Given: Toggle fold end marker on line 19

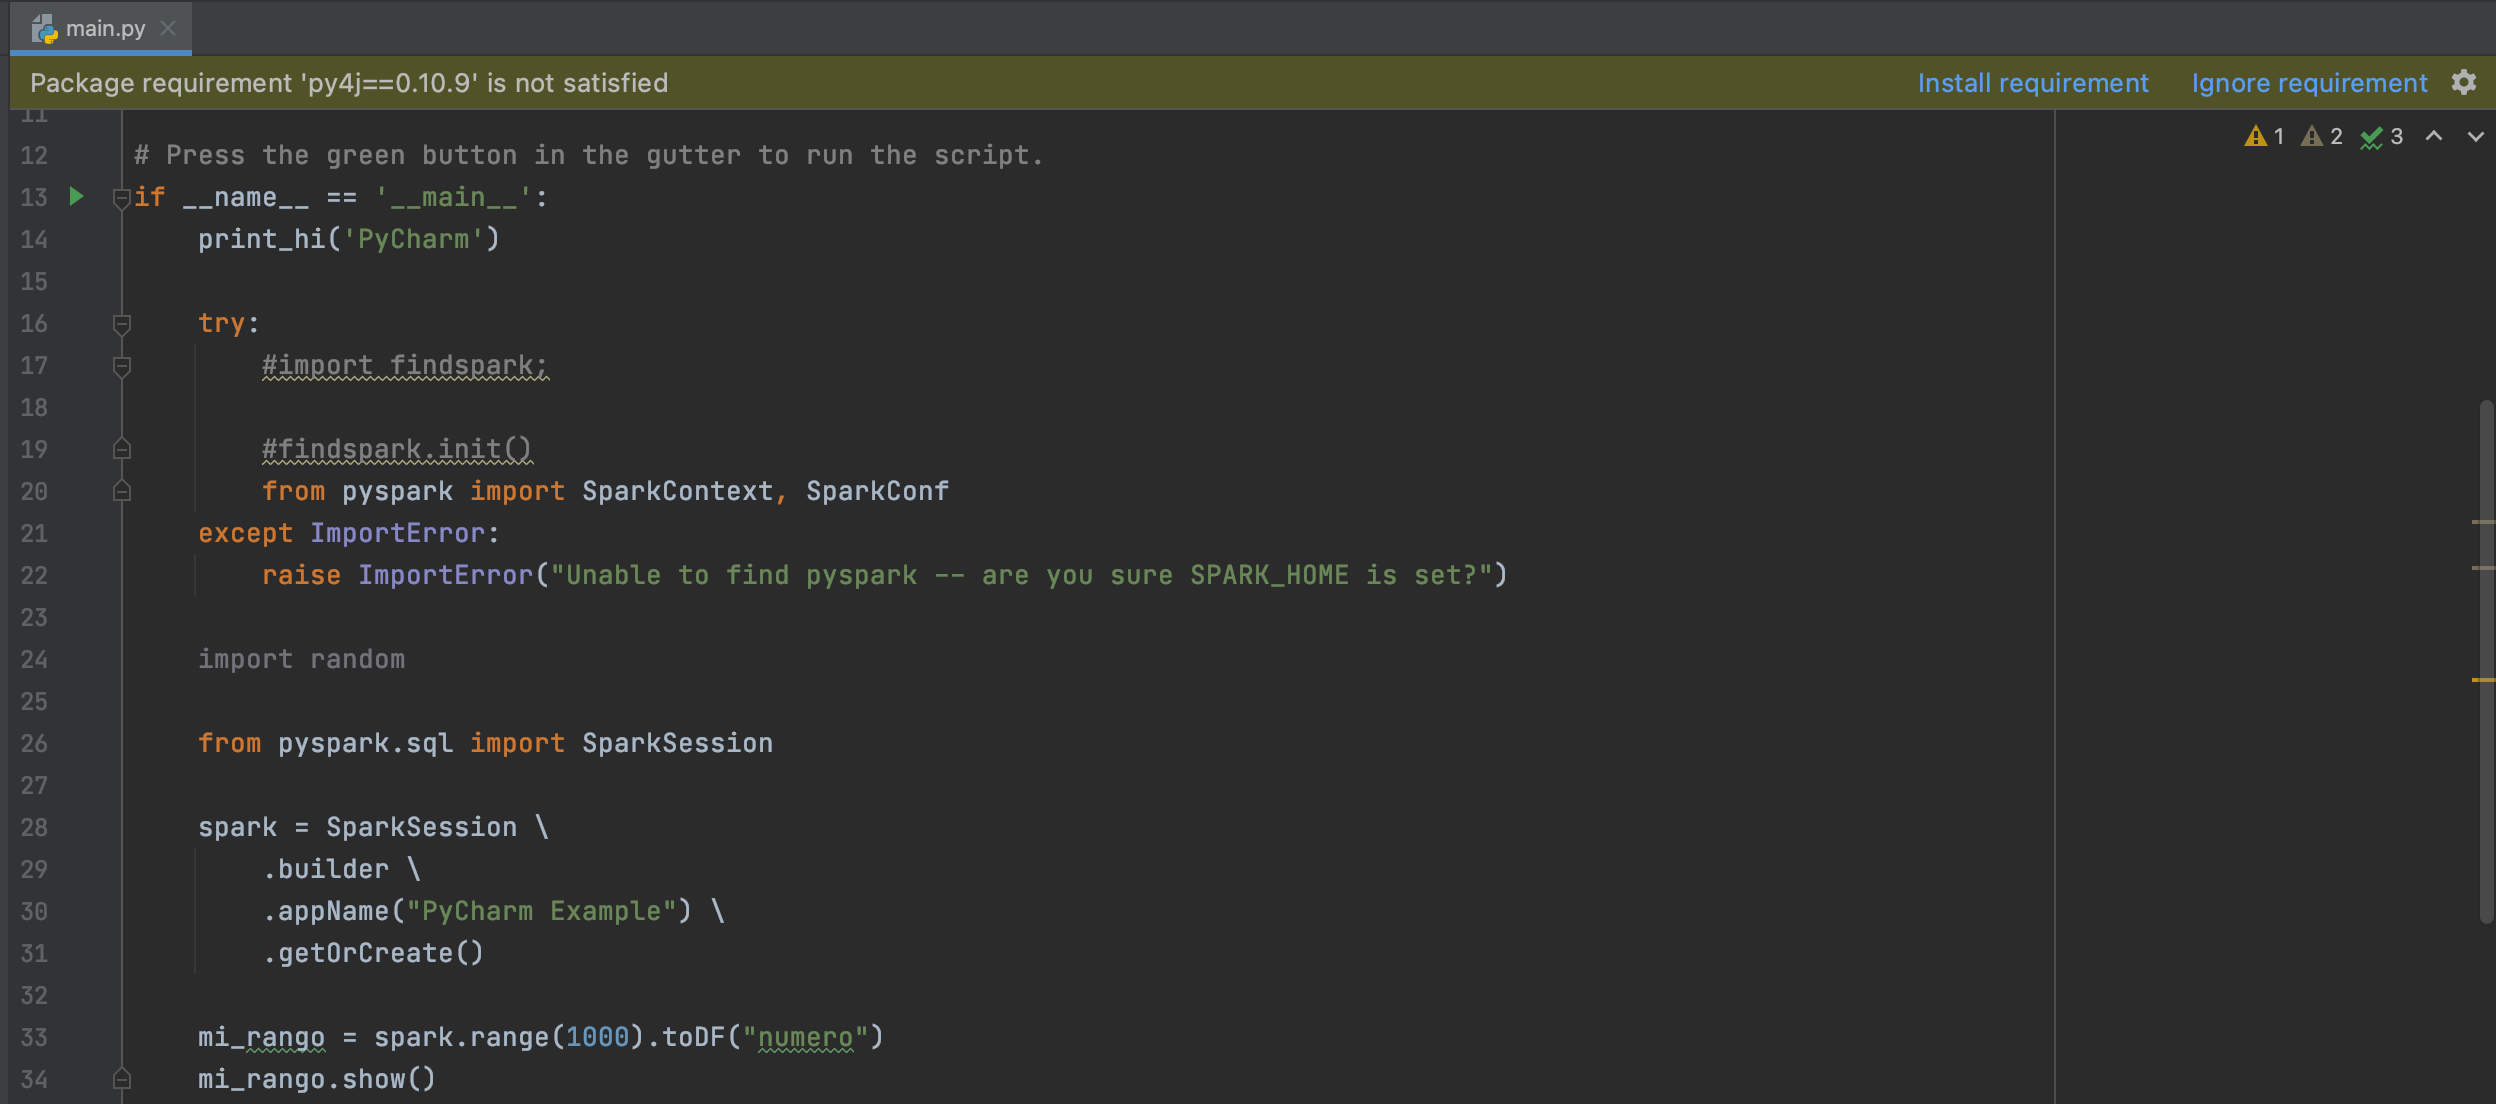Looking at the screenshot, I should 122,449.
